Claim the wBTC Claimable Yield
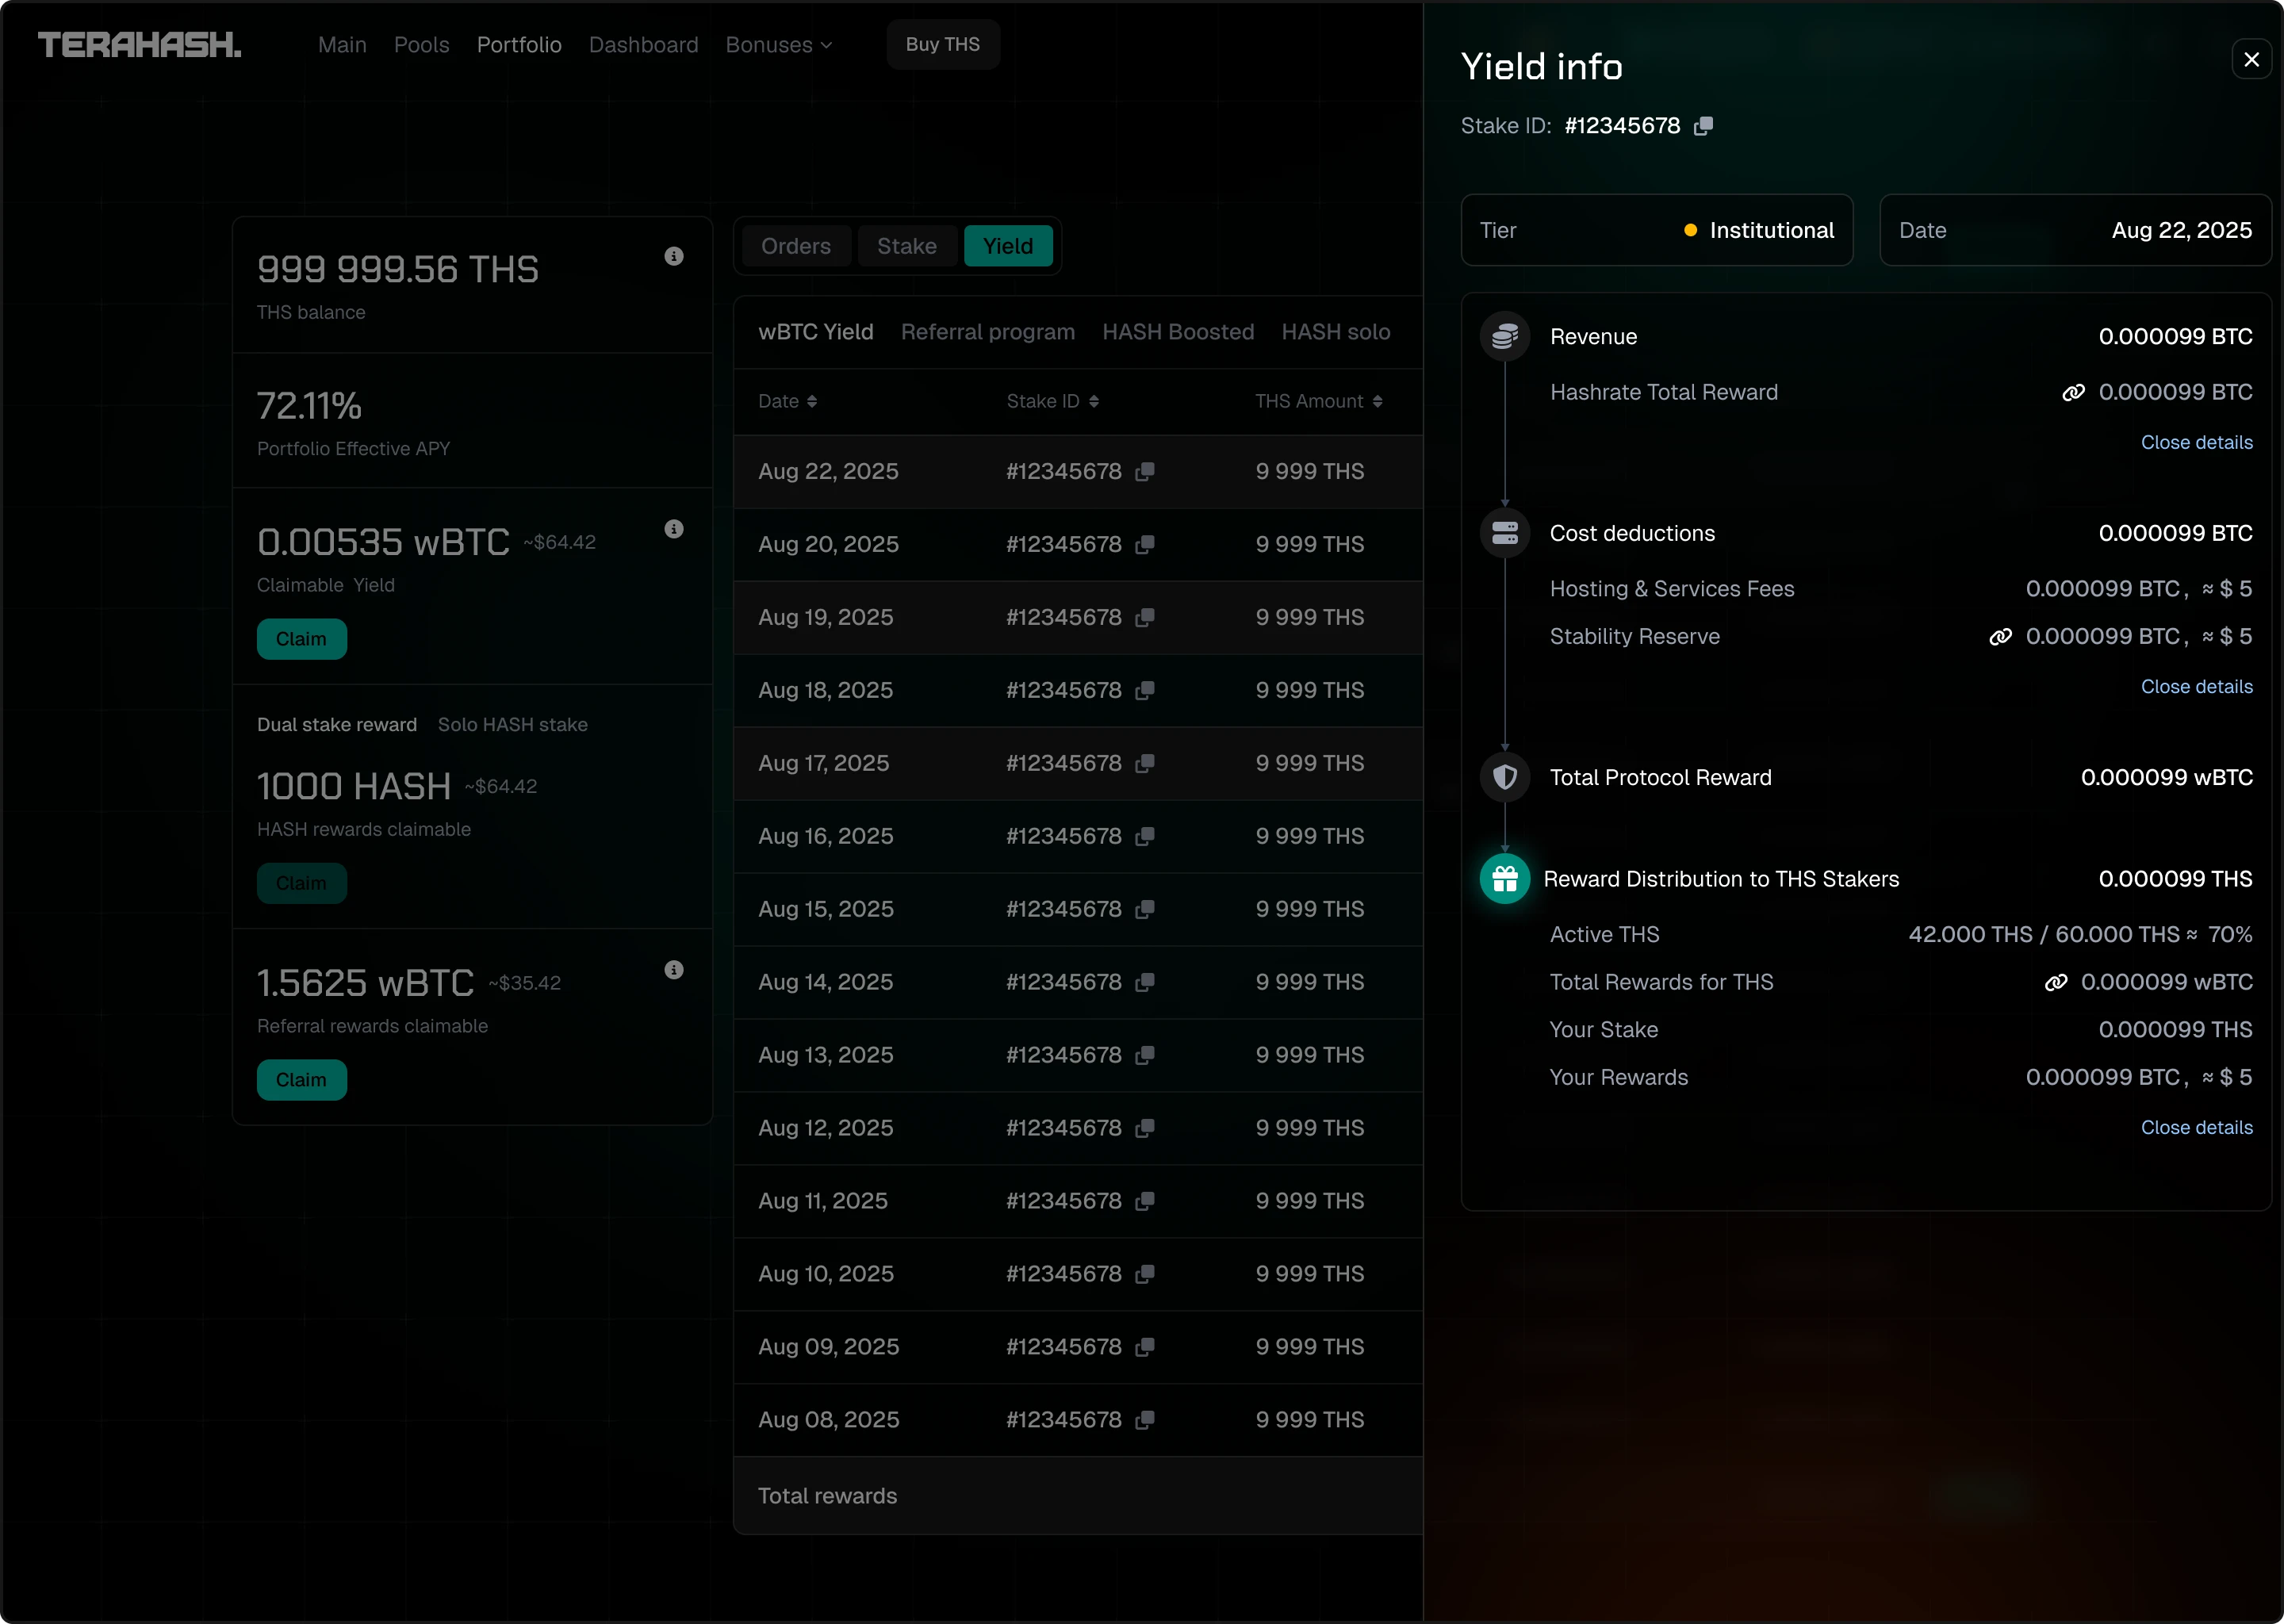Viewport: 2284px width, 1624px height. coord(302,640)
